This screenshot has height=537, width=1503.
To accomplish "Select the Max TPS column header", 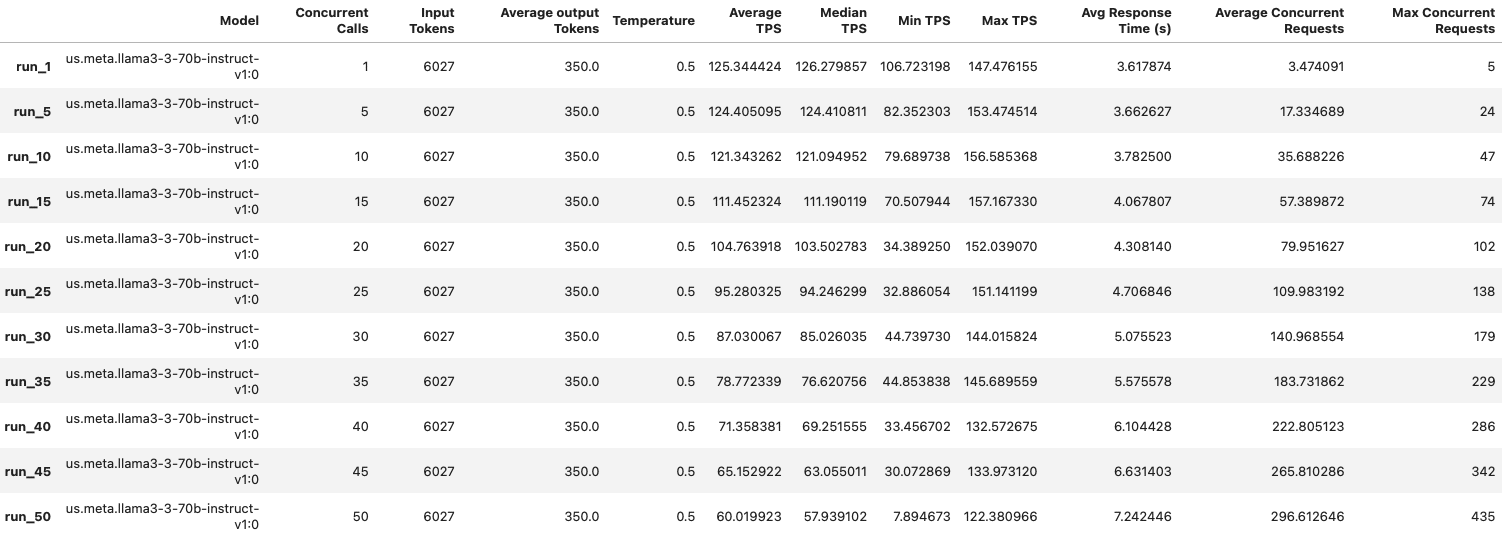I will tap(1011, 21).
